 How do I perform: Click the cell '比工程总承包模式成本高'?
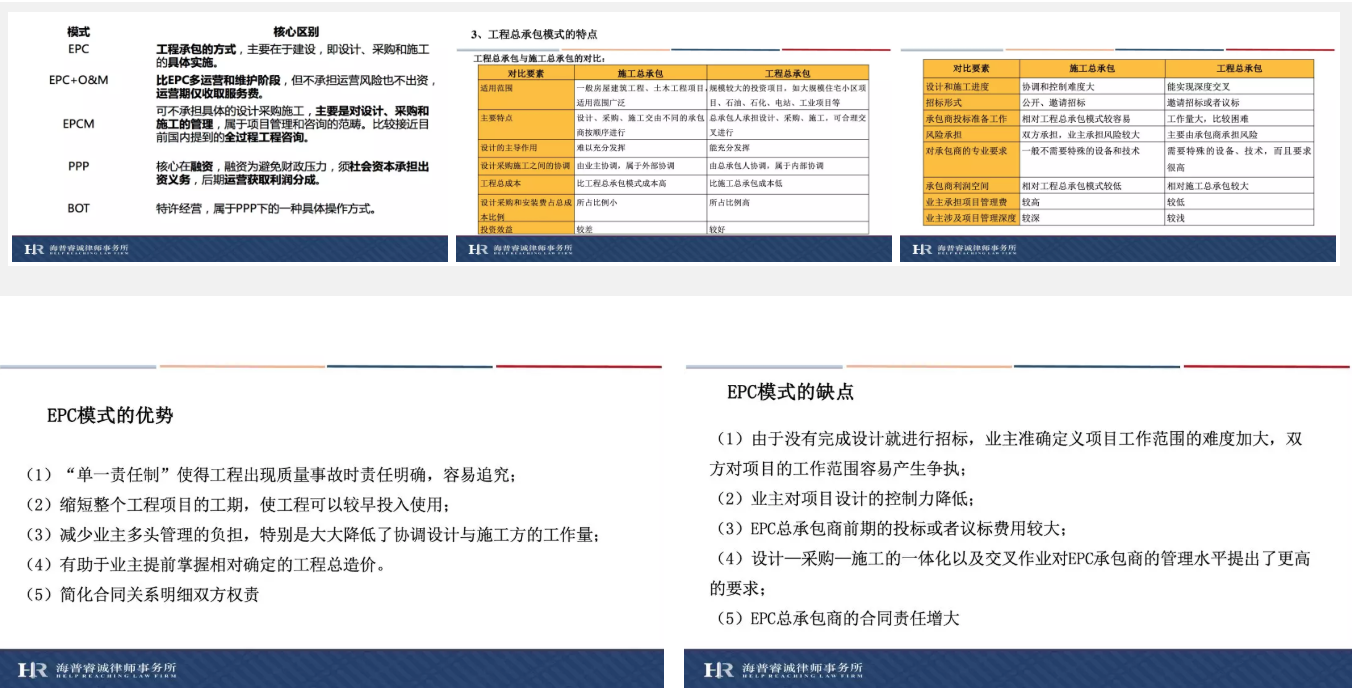click(621, 184)
